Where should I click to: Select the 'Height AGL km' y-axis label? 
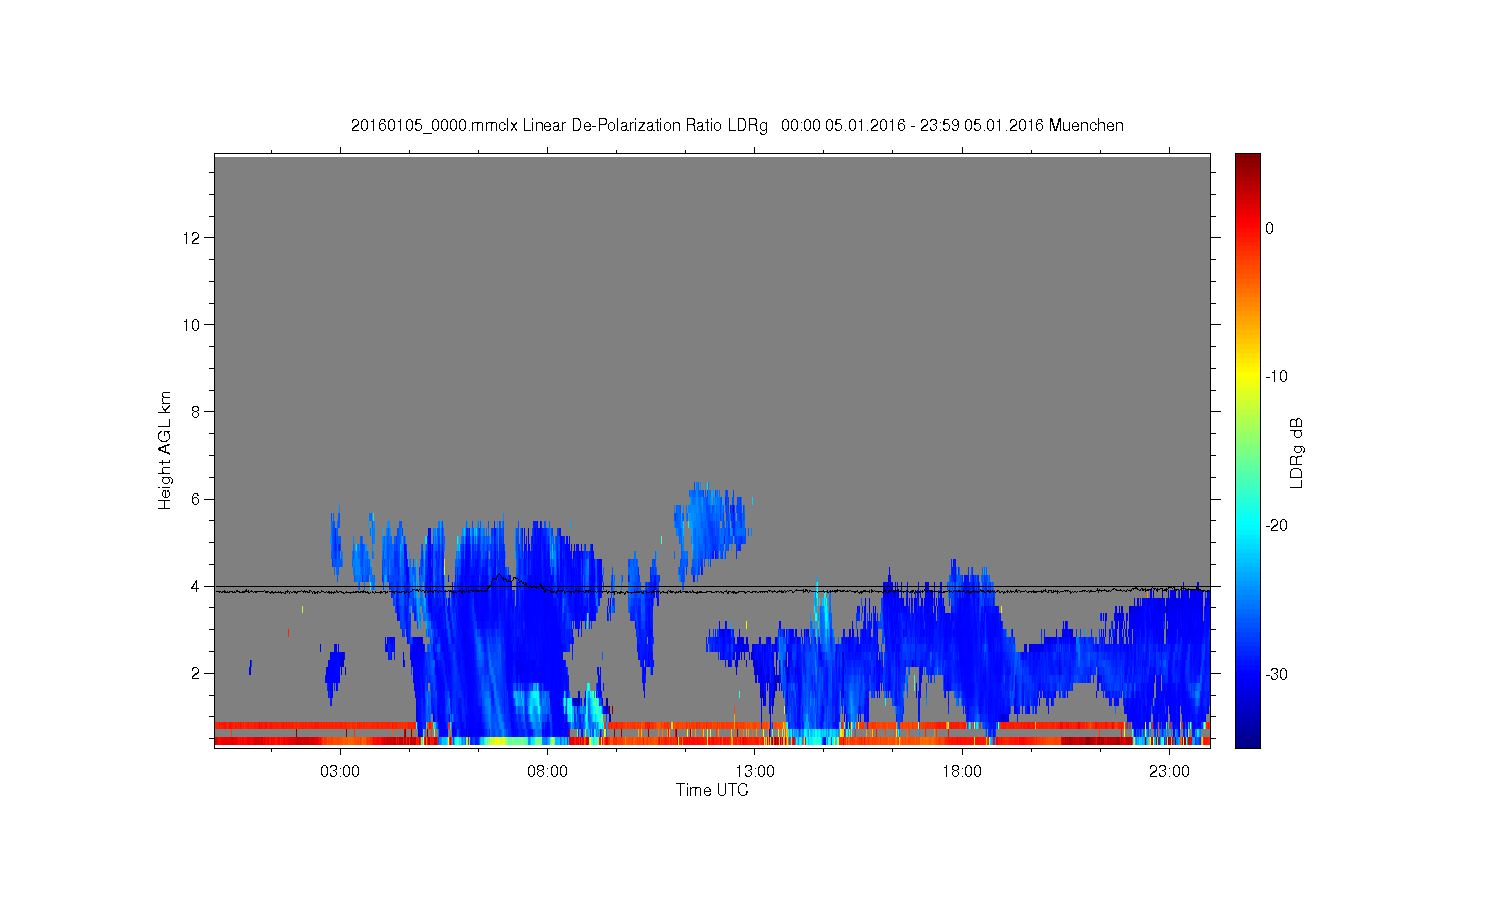pyautogui.click(x=165, y=451)
